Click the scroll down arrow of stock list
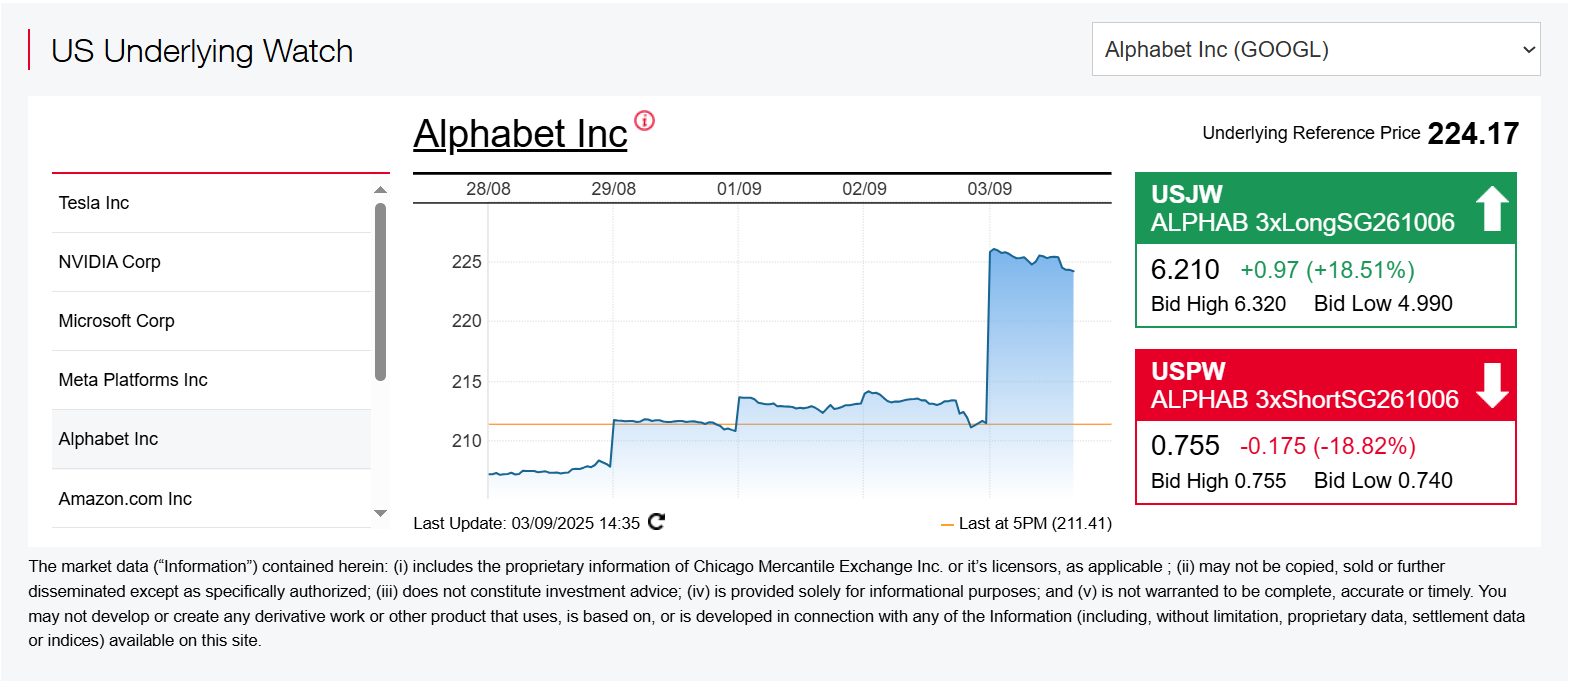This screenshot has width=1571, height=684. [380, 513]
